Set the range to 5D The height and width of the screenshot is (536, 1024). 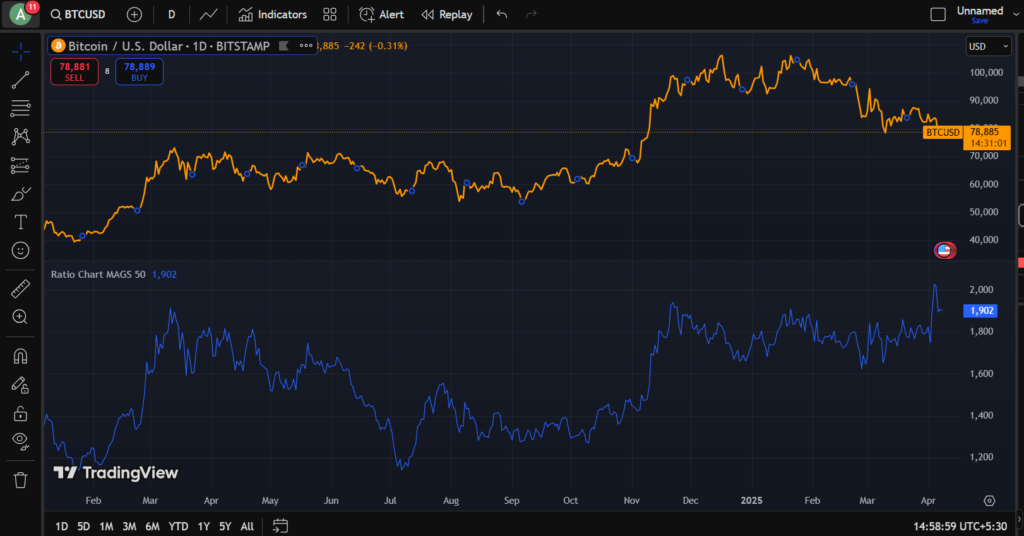coord(84,526)
